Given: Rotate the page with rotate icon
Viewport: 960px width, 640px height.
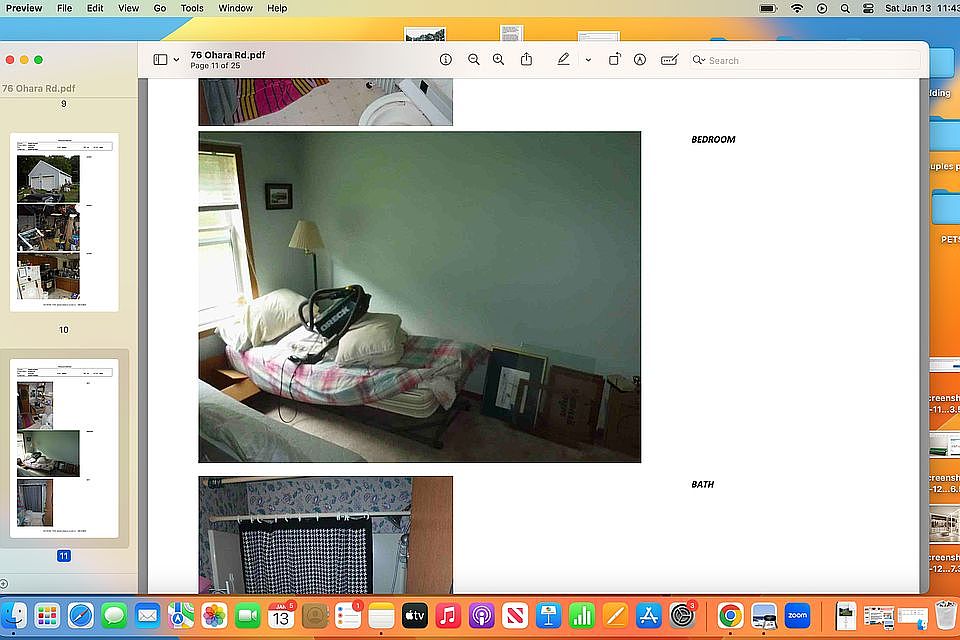Looking at the screenshot, I should coord(614,60).
